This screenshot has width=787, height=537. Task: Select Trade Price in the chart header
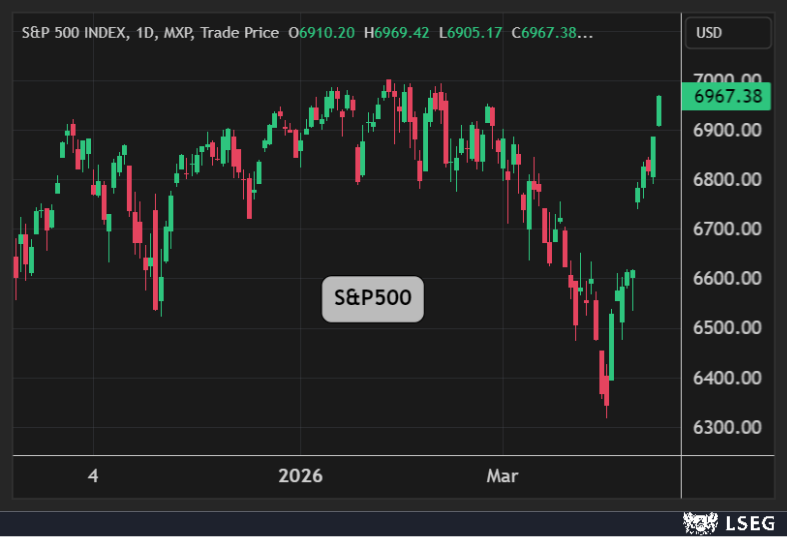[x=240, y=33]
